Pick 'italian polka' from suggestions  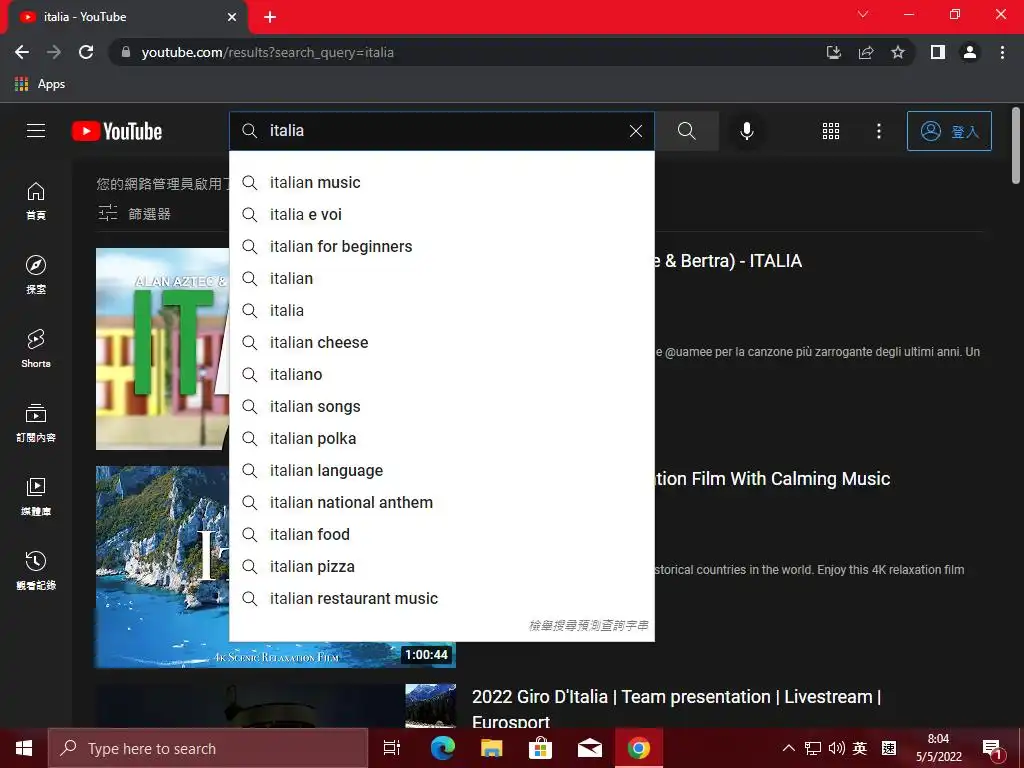click(x=441, y=438)
